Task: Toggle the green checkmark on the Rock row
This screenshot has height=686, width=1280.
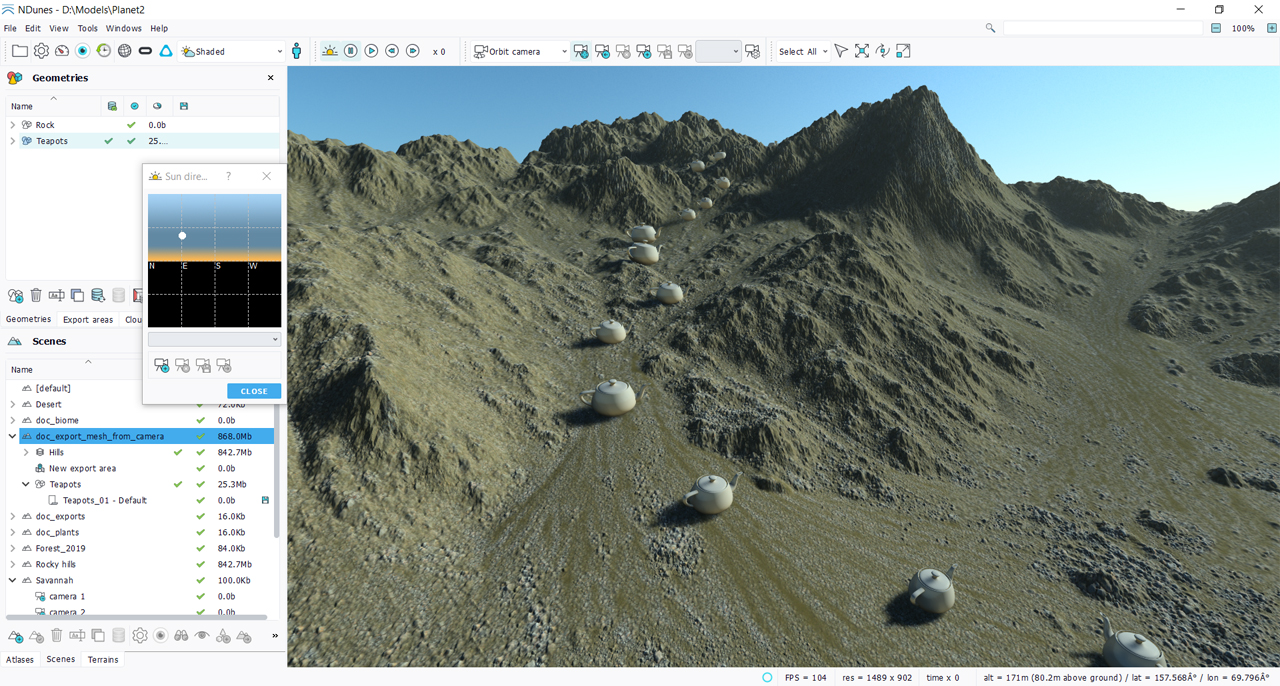Action: (131, 125)
